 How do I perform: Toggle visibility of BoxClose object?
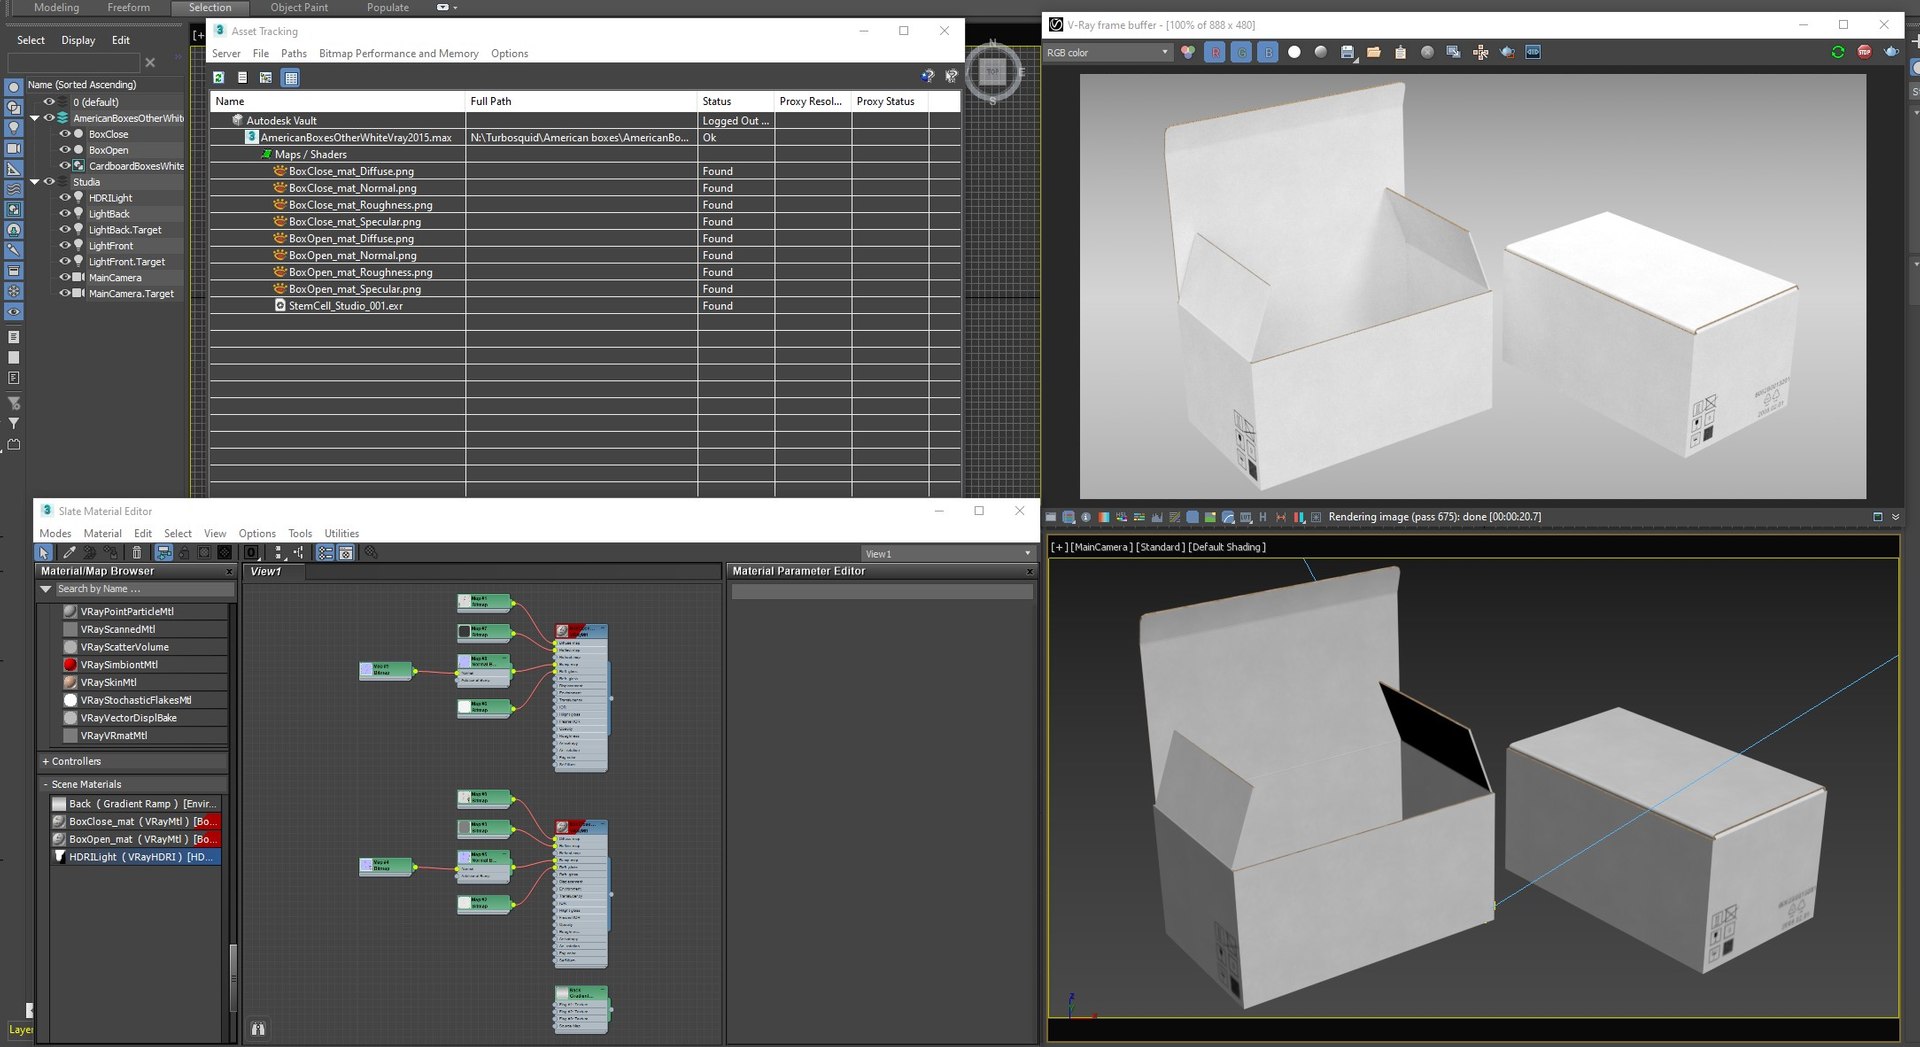coord(65,134)
